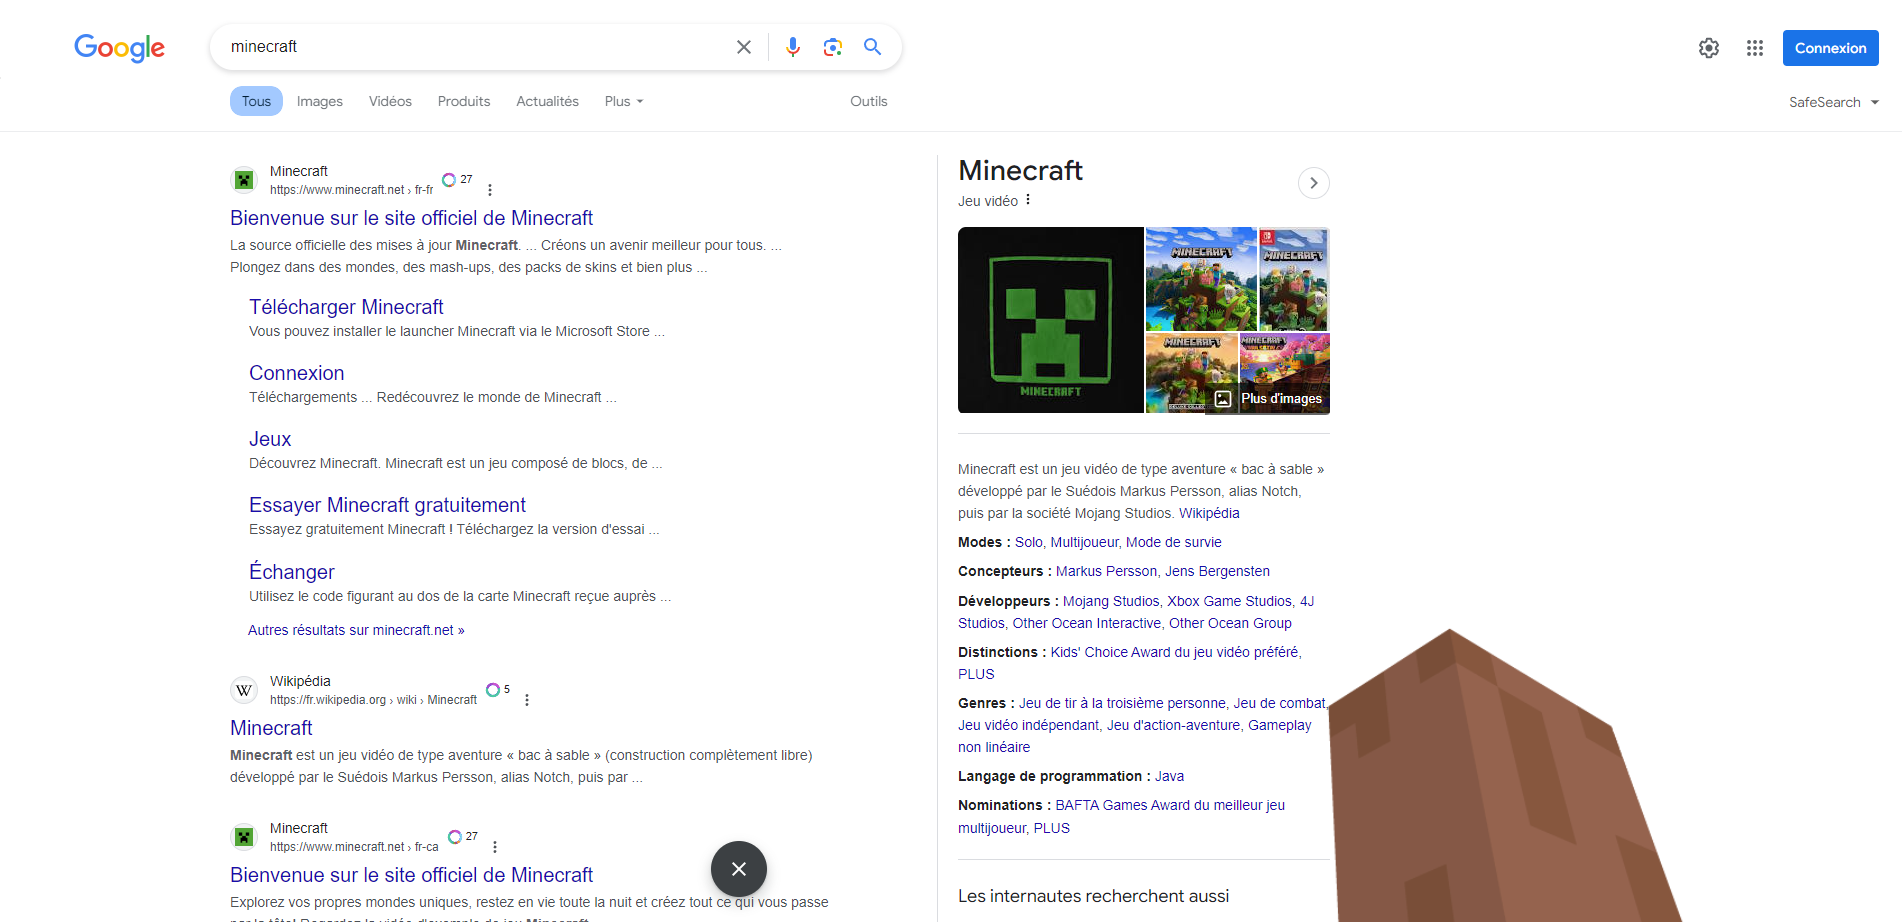Click PLUS after Distinctions

click(976, 674)
